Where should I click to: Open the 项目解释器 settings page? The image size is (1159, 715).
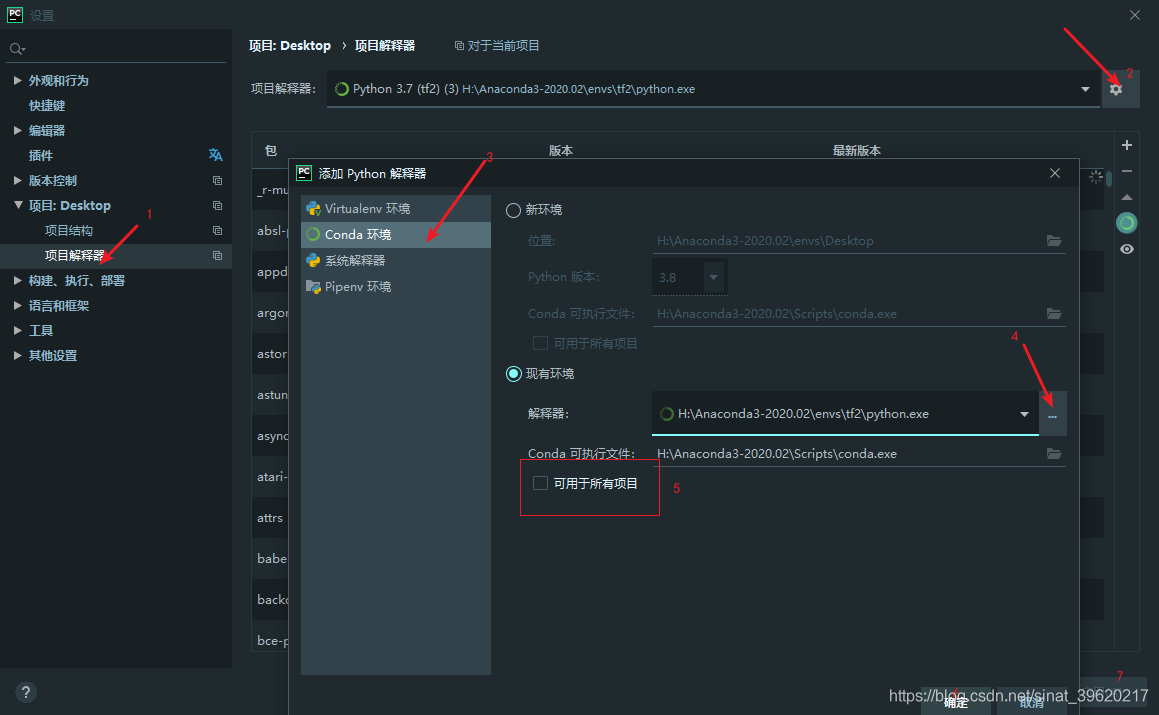pos(75,255)
